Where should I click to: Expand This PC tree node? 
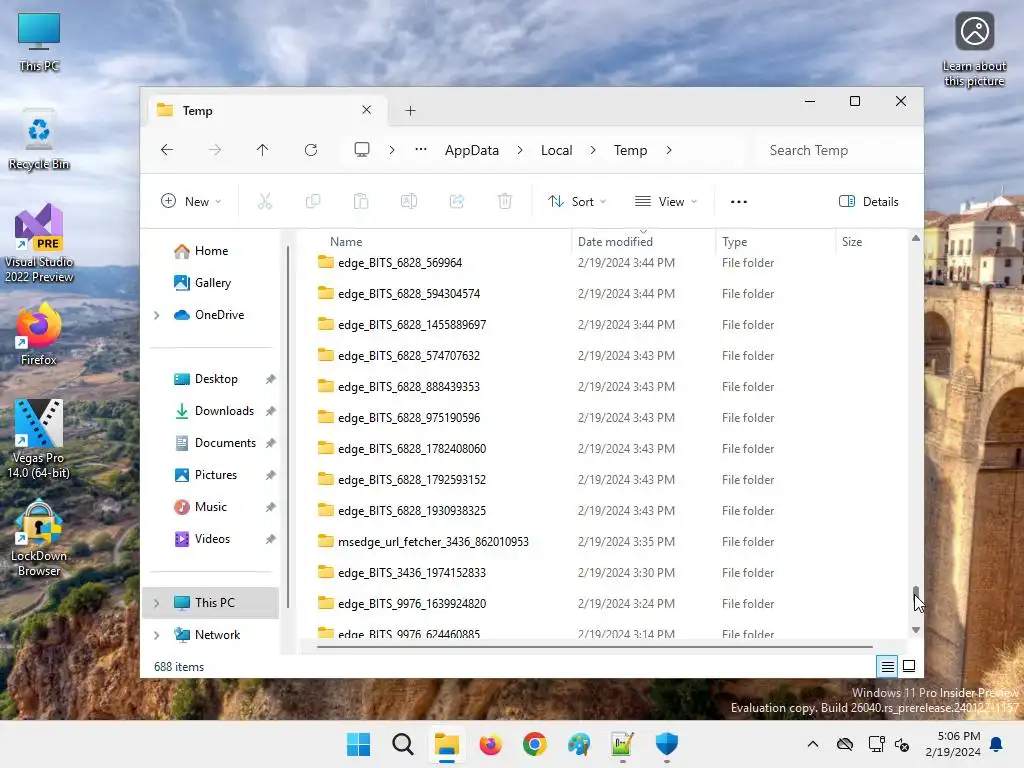click(157, 603)
